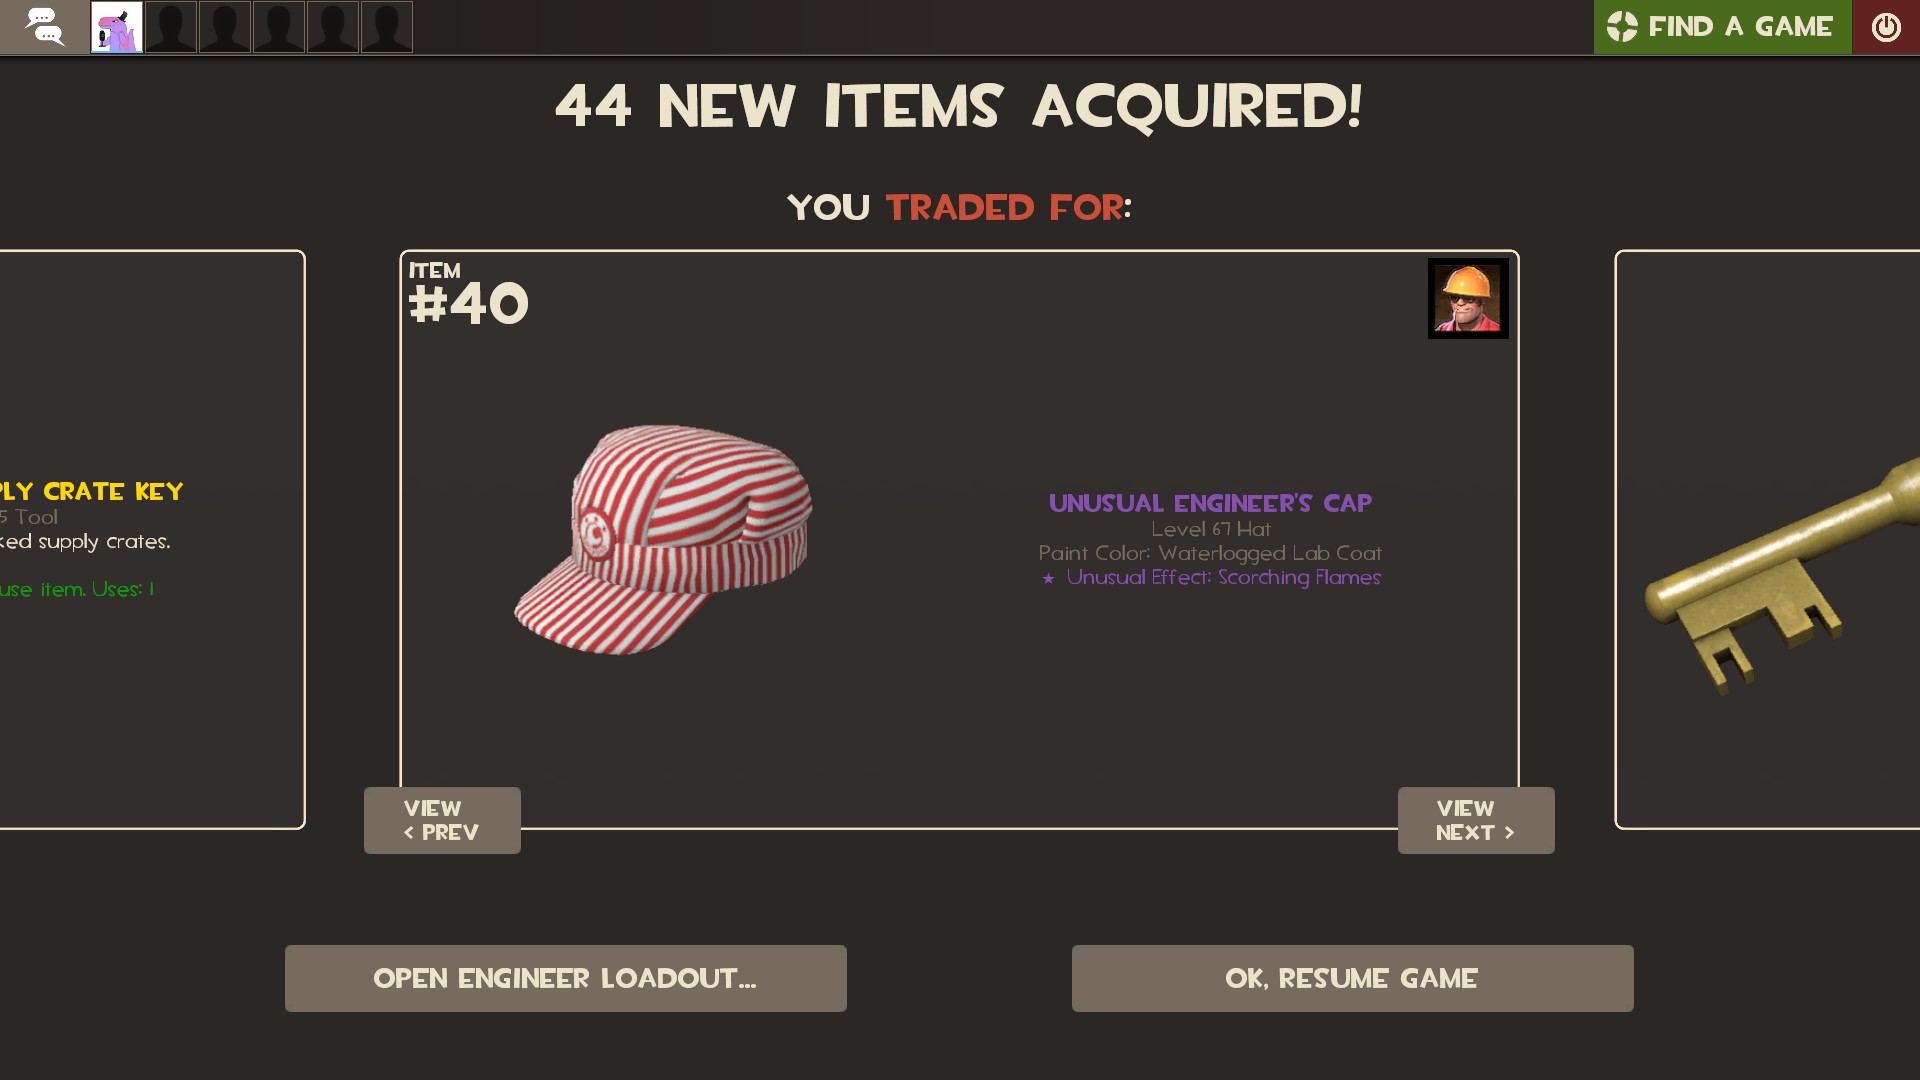View the next item
Viewport: 1920px width, 1080px height.
1476,820
